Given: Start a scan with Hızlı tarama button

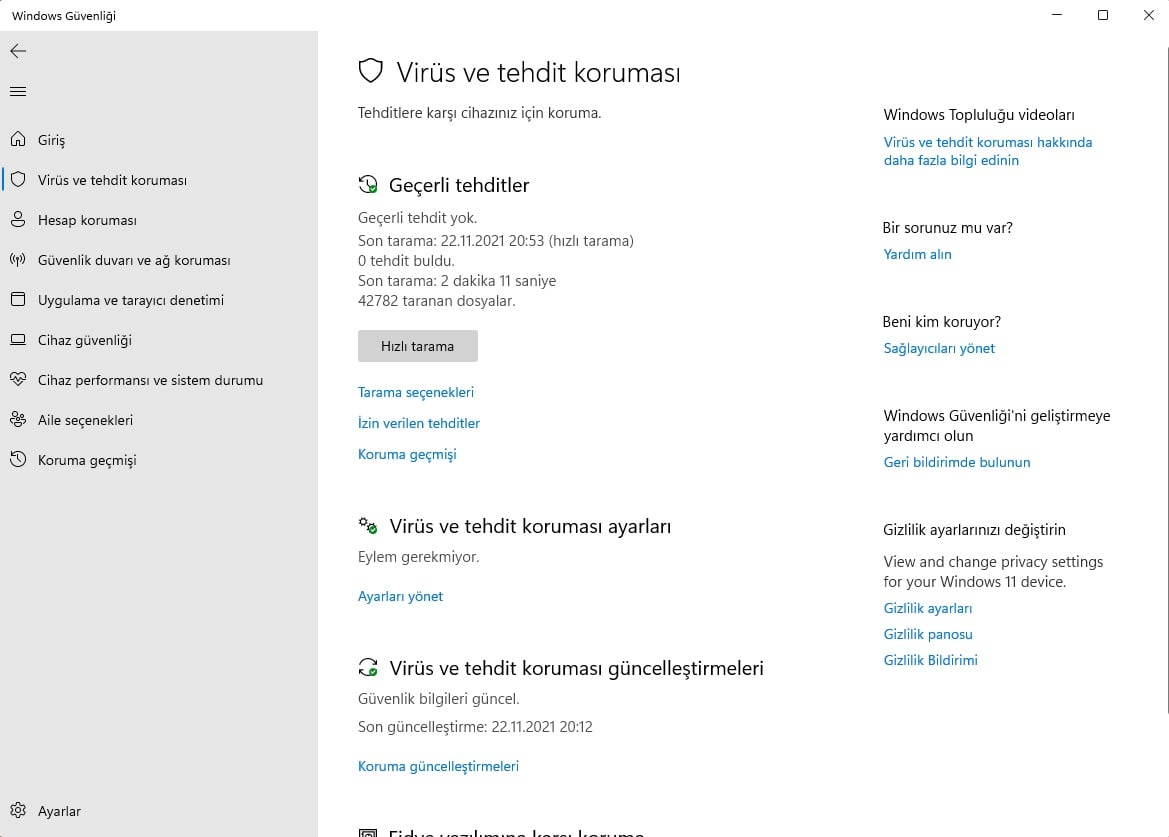Looking at the screenshot, I should 418,346.
